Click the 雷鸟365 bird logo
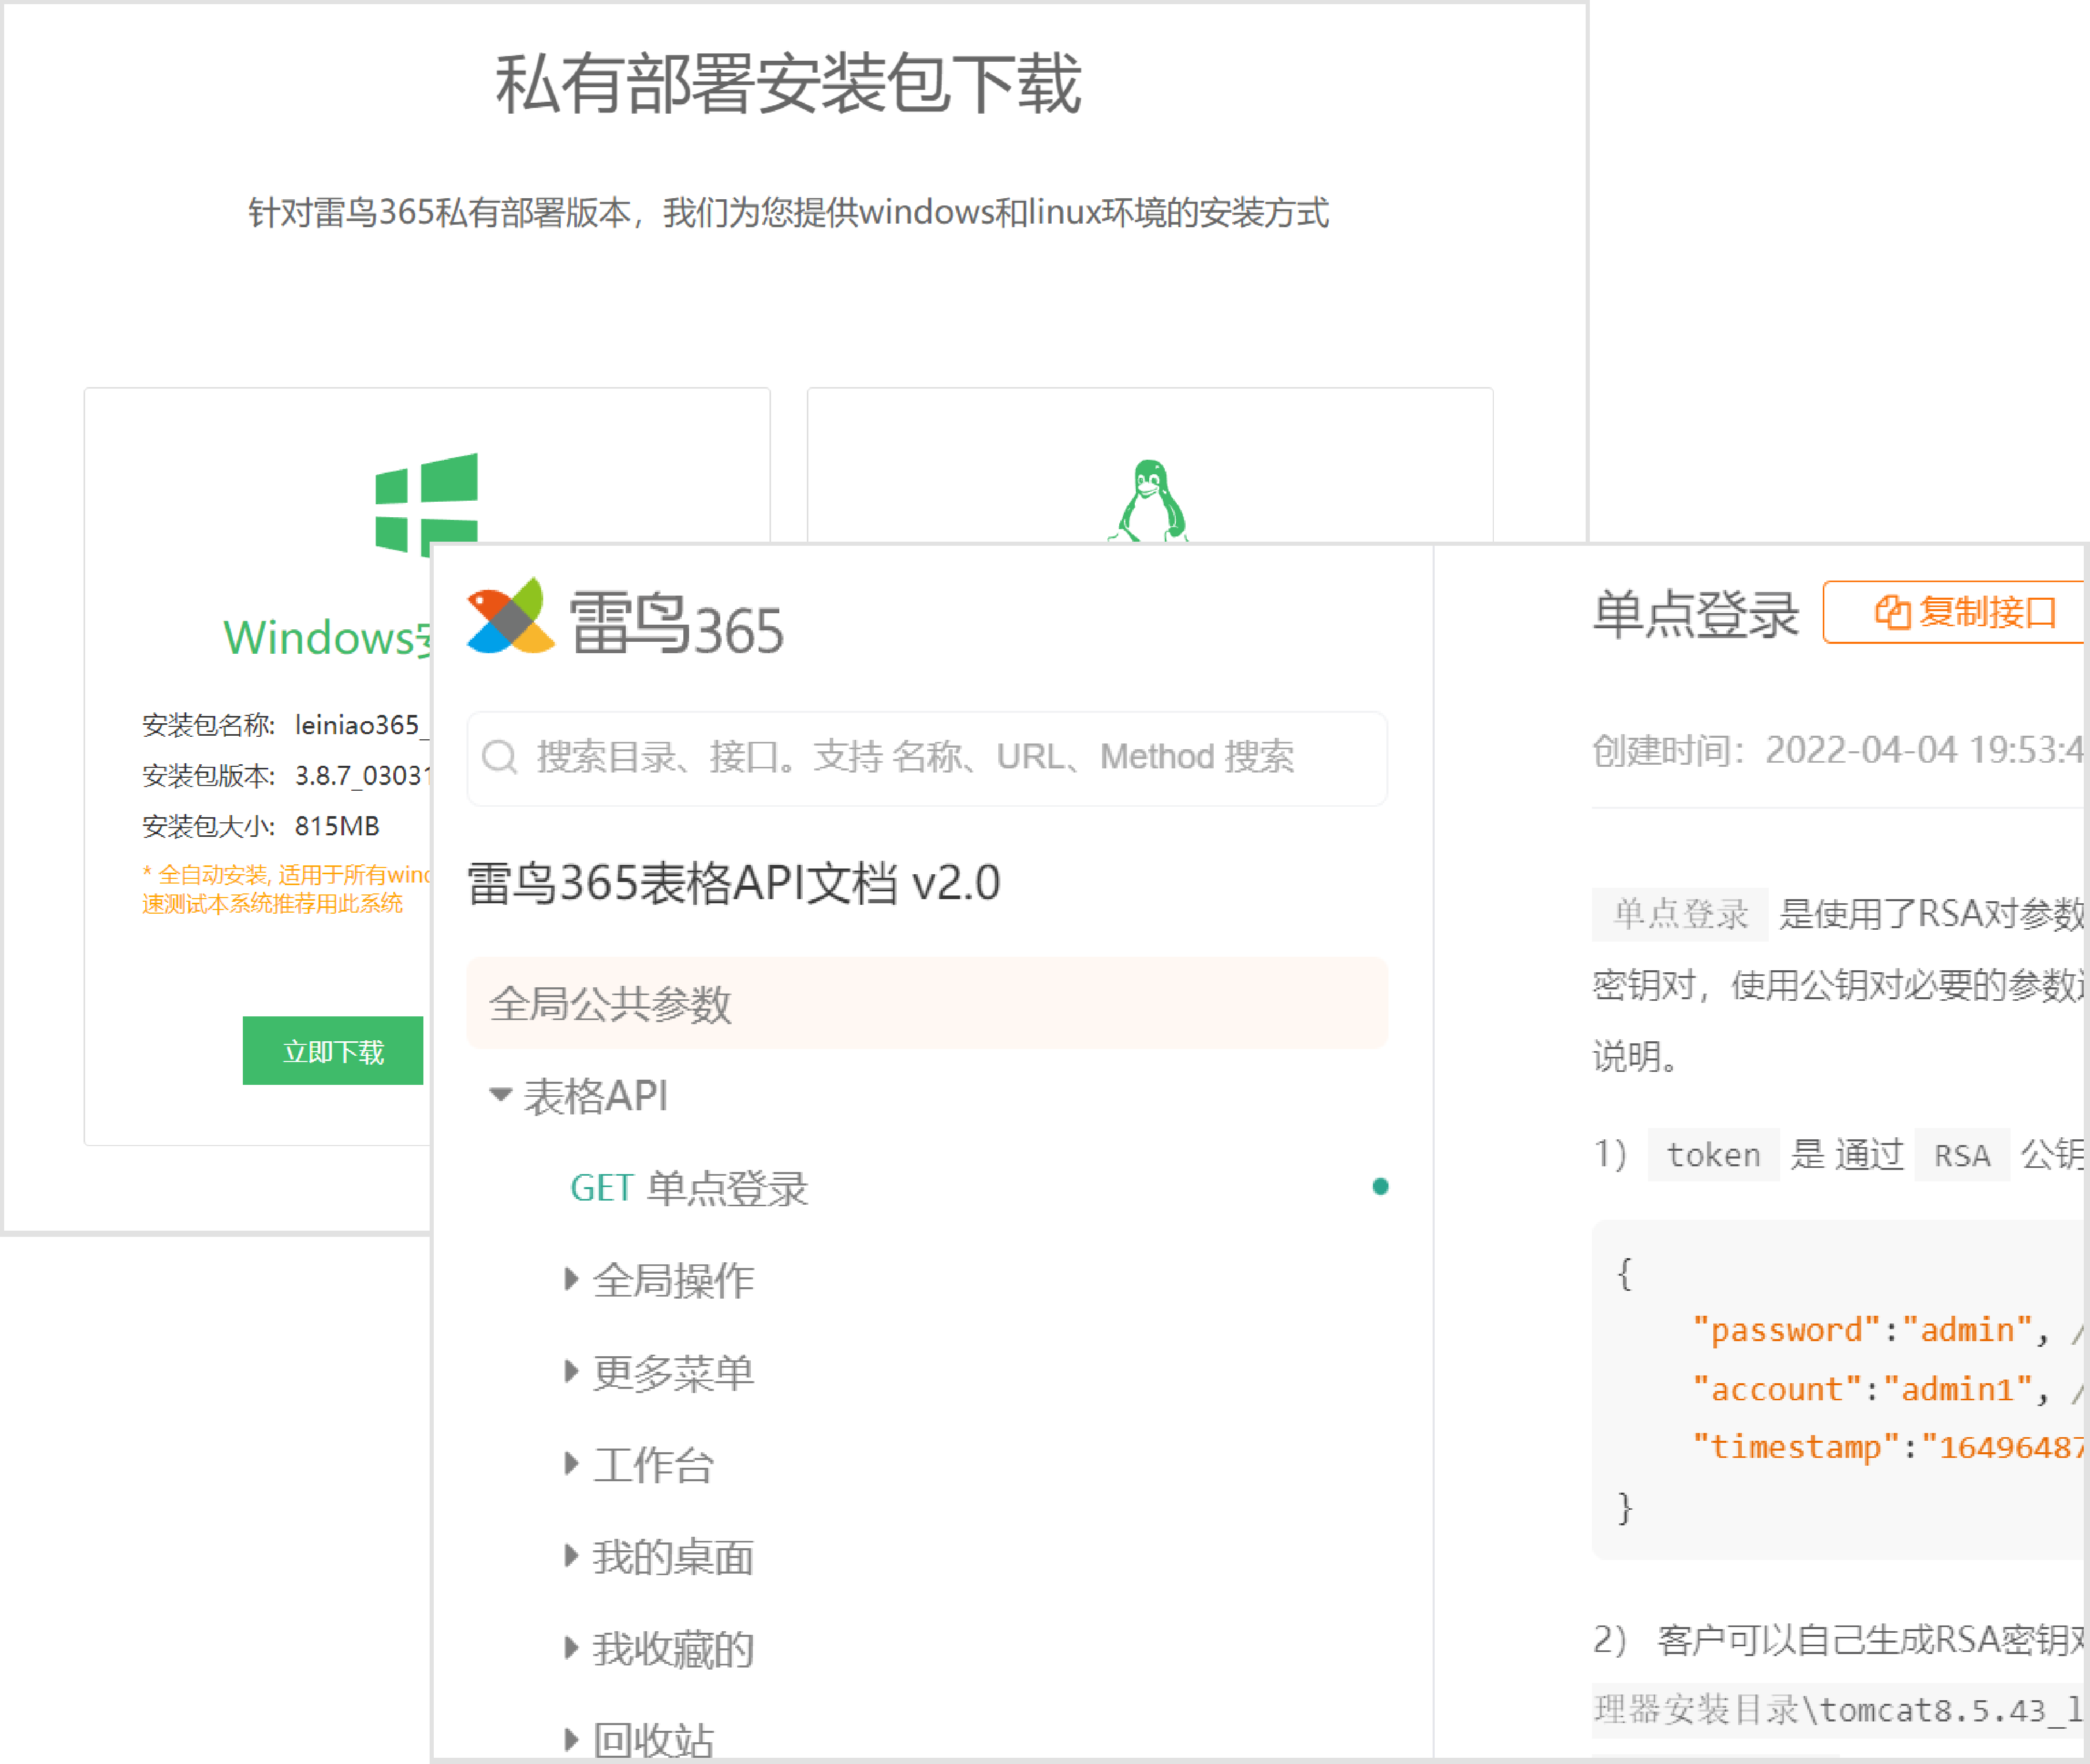 (510, 616)
